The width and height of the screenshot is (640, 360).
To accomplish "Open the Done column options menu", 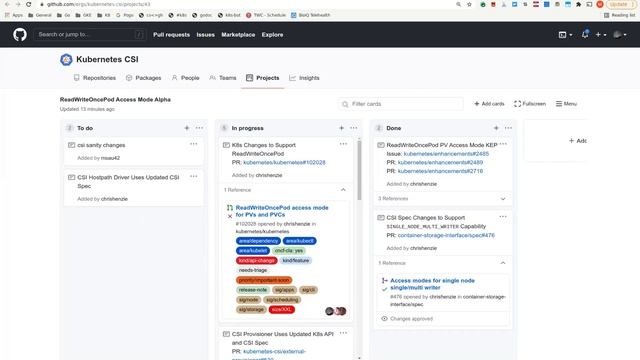I will coord(508,128).
